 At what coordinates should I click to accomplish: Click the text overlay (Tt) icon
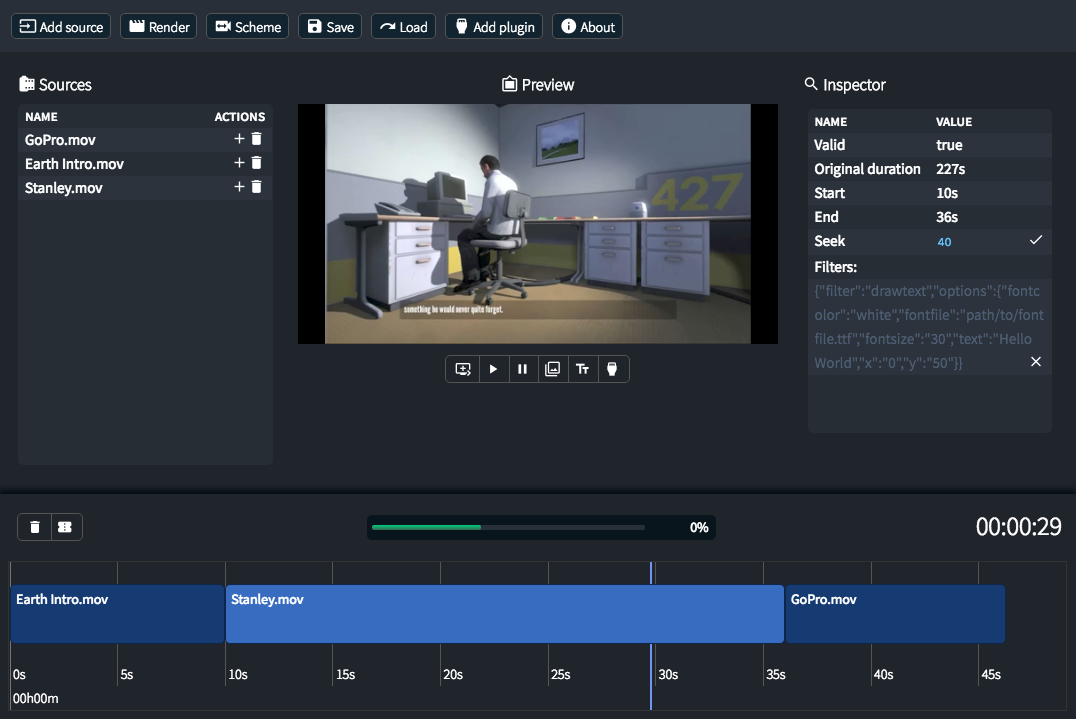583,369
